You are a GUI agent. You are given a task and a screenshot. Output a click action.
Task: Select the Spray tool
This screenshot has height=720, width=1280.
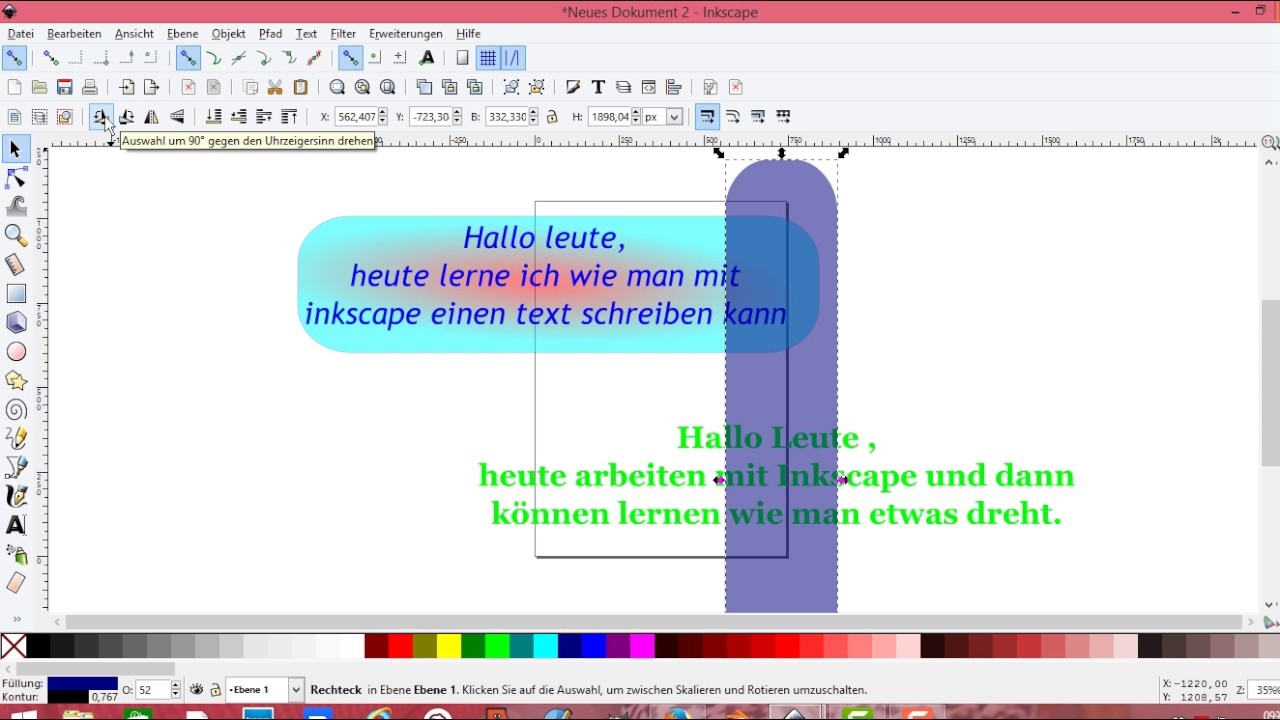15,553
